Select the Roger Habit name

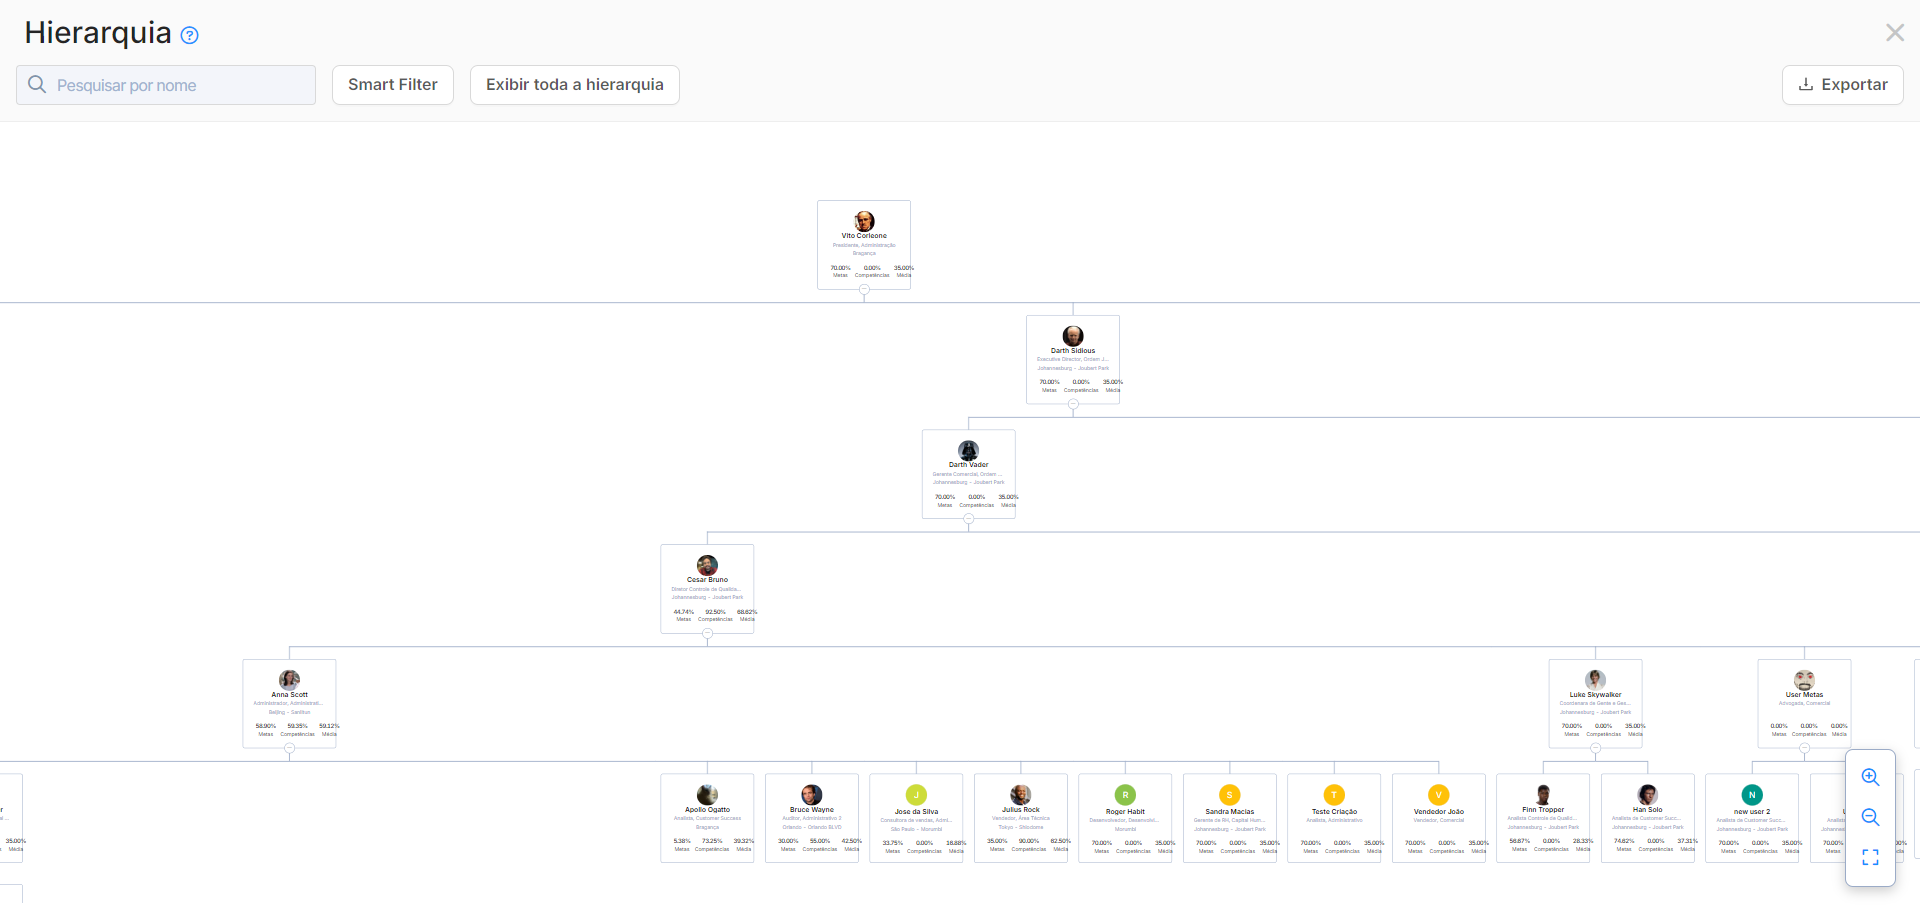tap(1125, 812)
